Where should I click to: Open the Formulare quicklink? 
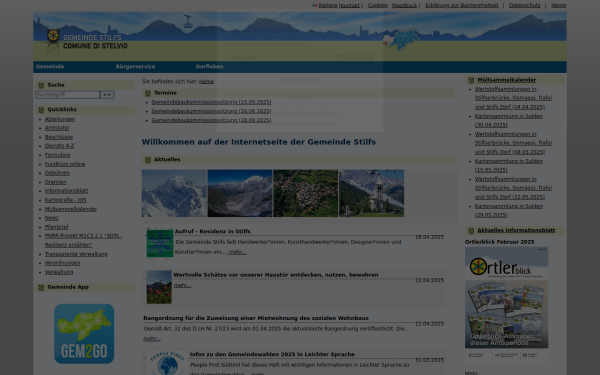pos(57,155)
